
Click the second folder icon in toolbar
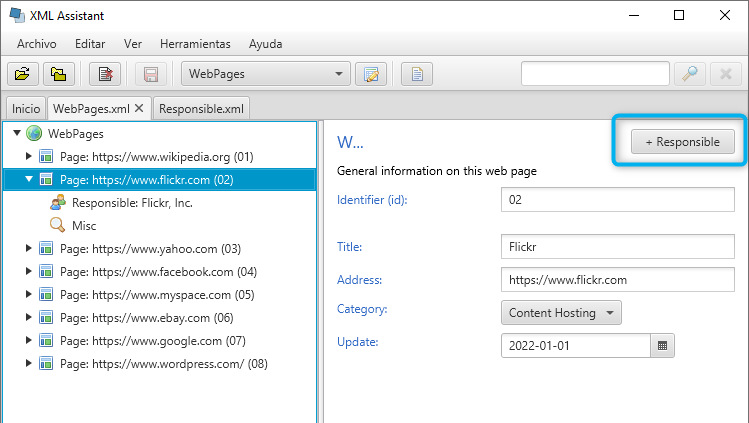click(x=59, y=74)
